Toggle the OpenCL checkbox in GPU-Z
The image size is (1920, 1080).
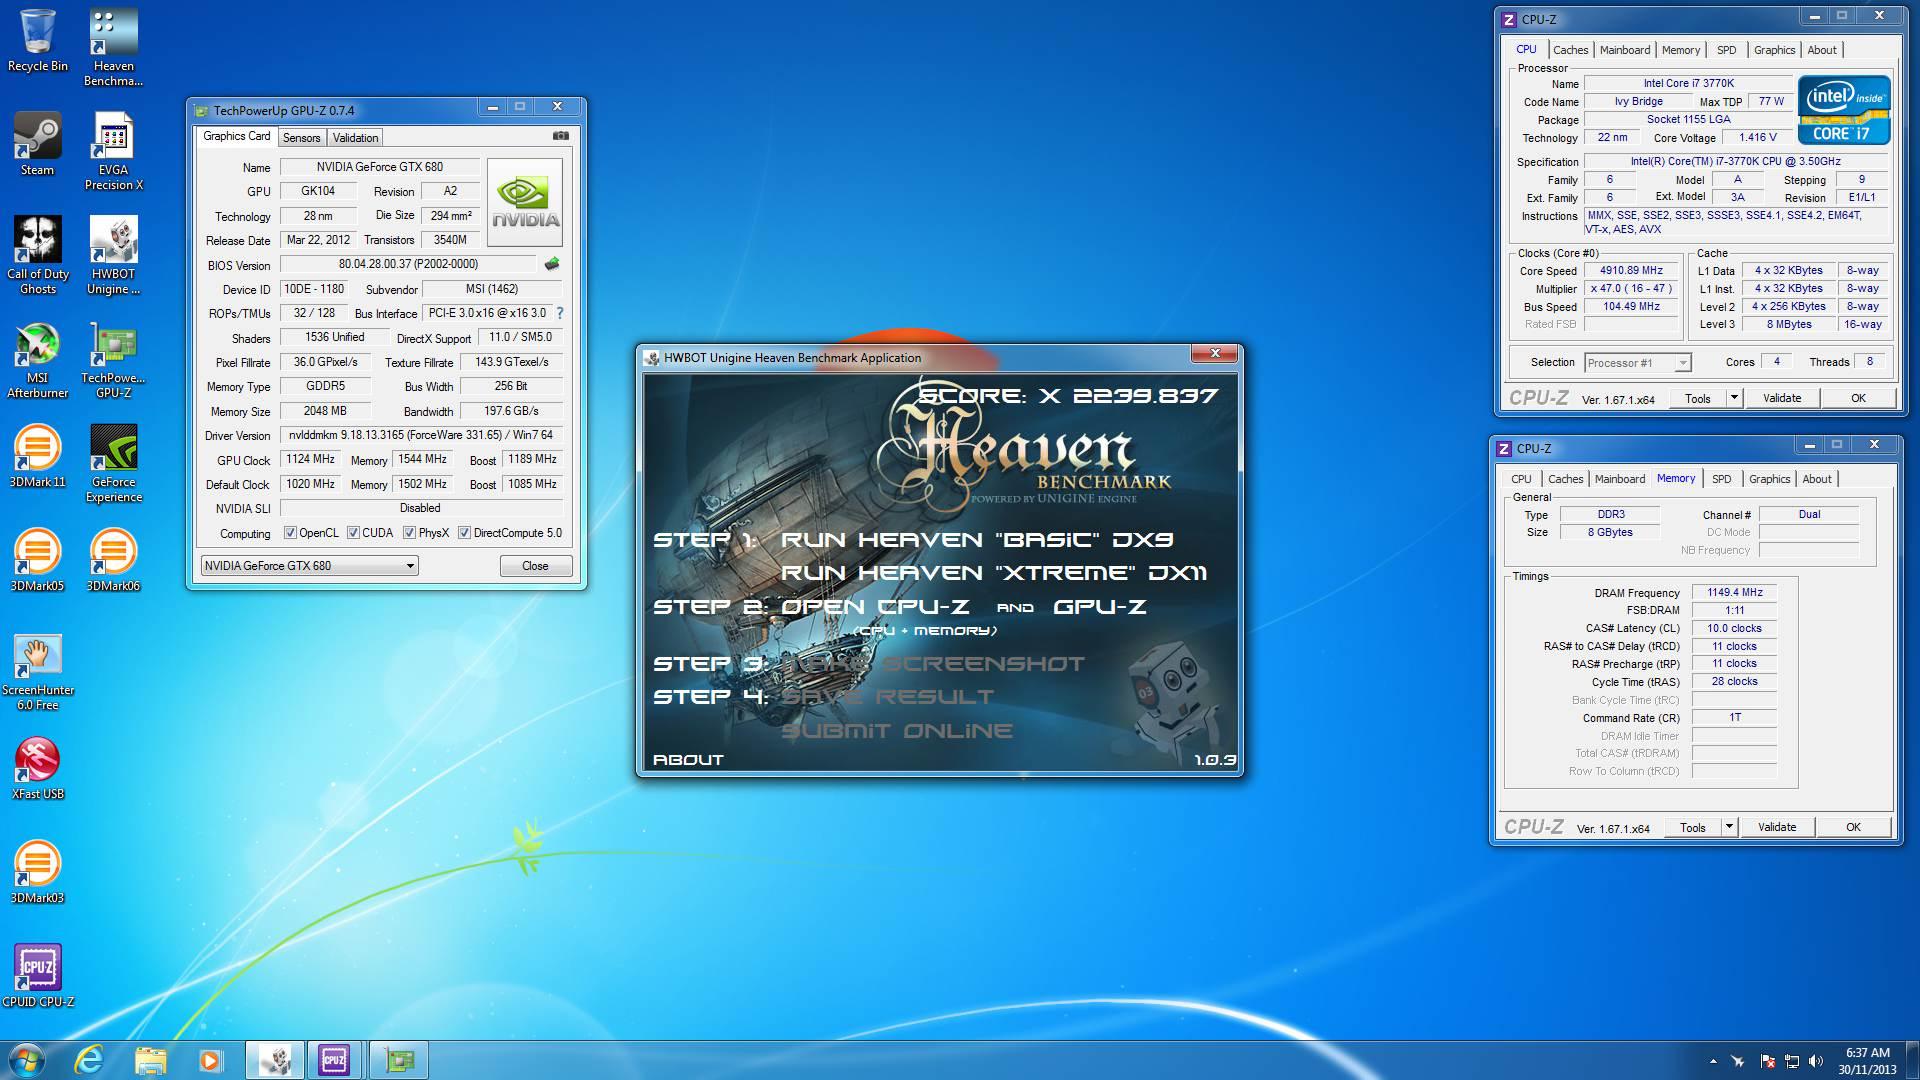tap(290, 533)
